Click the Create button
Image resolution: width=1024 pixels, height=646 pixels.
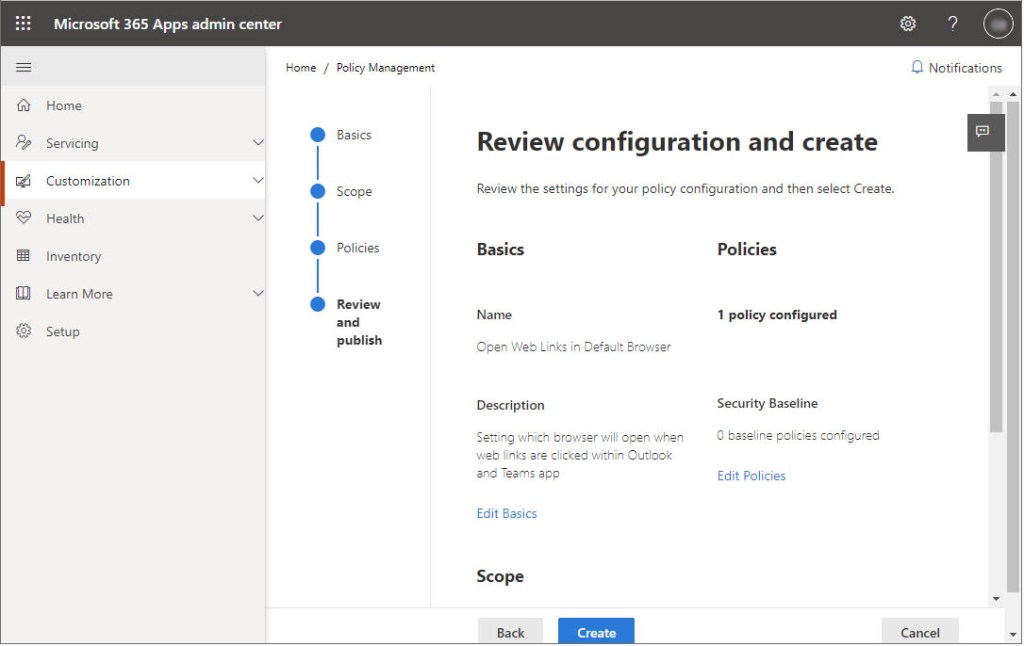[596, 632]
